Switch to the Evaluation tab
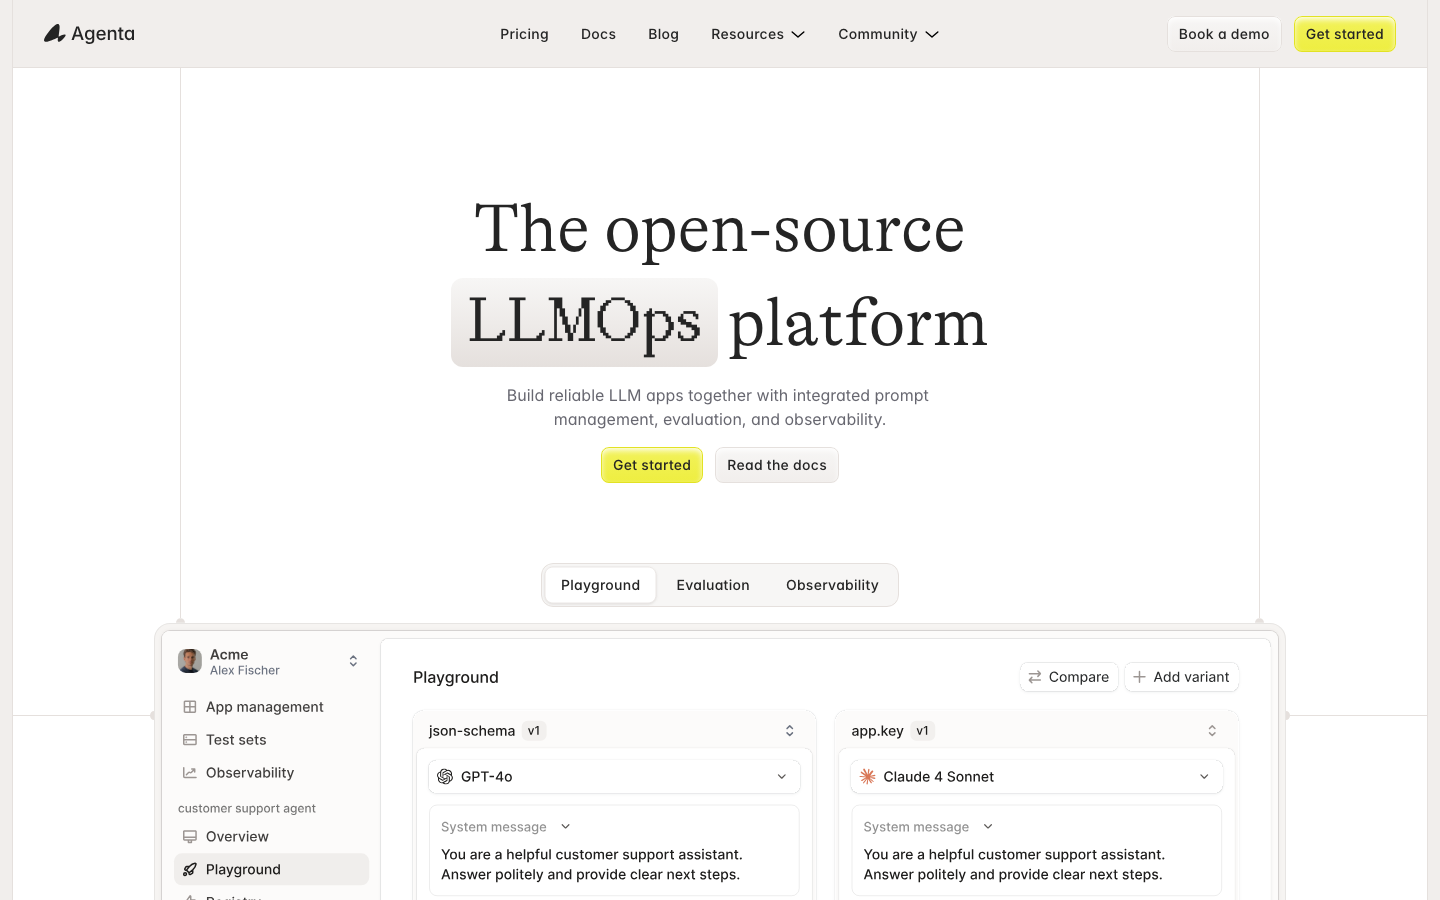The width and height of the screenshot is (1440, 900). point(713,585)
